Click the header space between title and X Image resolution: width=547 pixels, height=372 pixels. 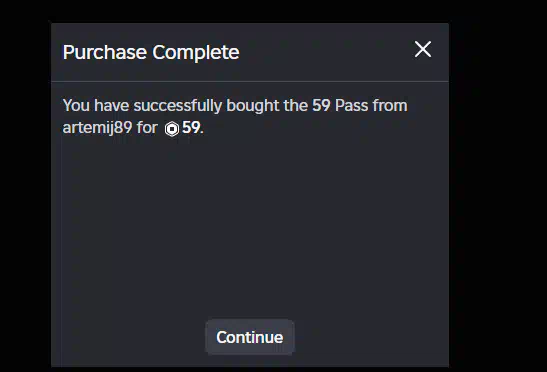click(326, 52)
